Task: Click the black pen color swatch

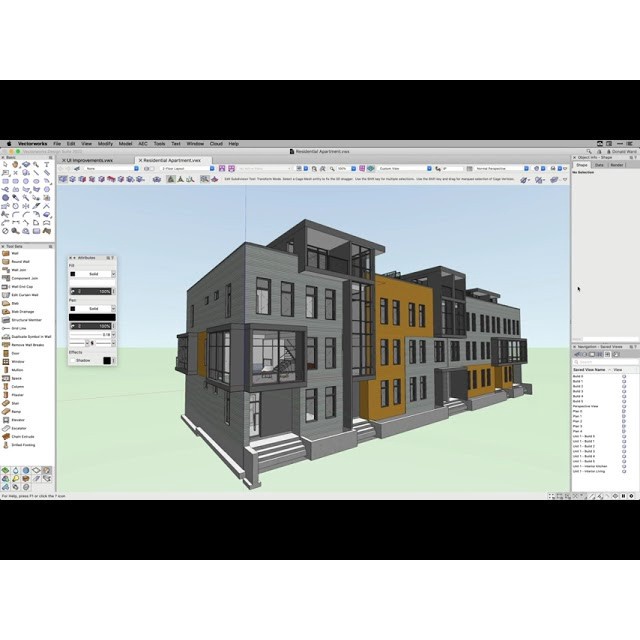Action: click(x=73, y=308)
